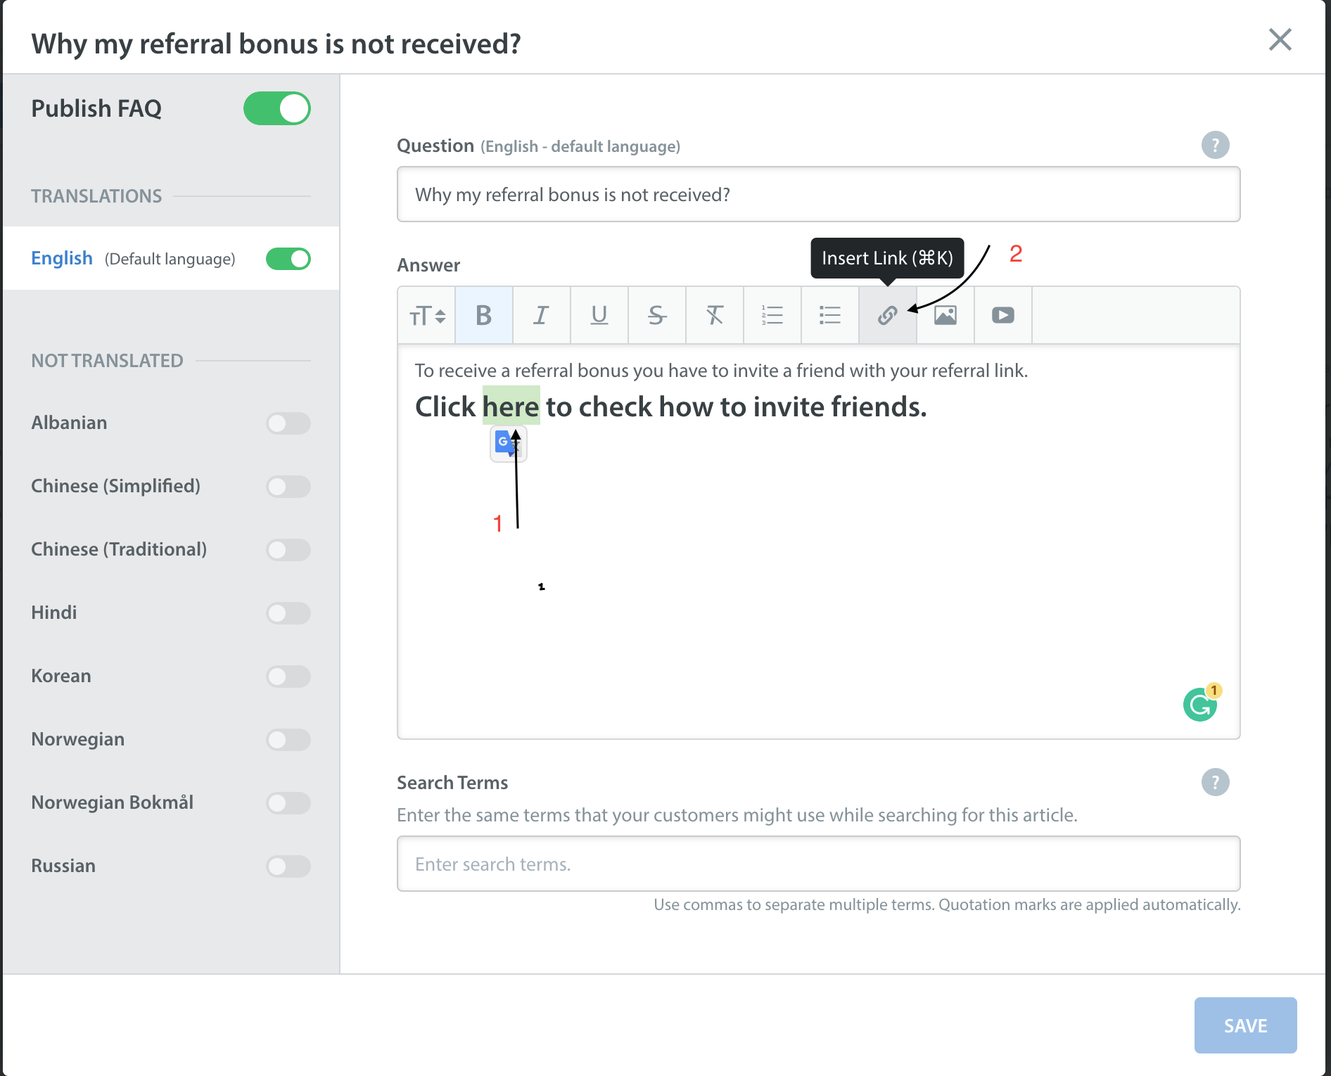The height and width of the screenshot is (1076, 1331).
Task: Click Save to store the FAQ
Action: pyautogui.click(x=1245, y=1025)
